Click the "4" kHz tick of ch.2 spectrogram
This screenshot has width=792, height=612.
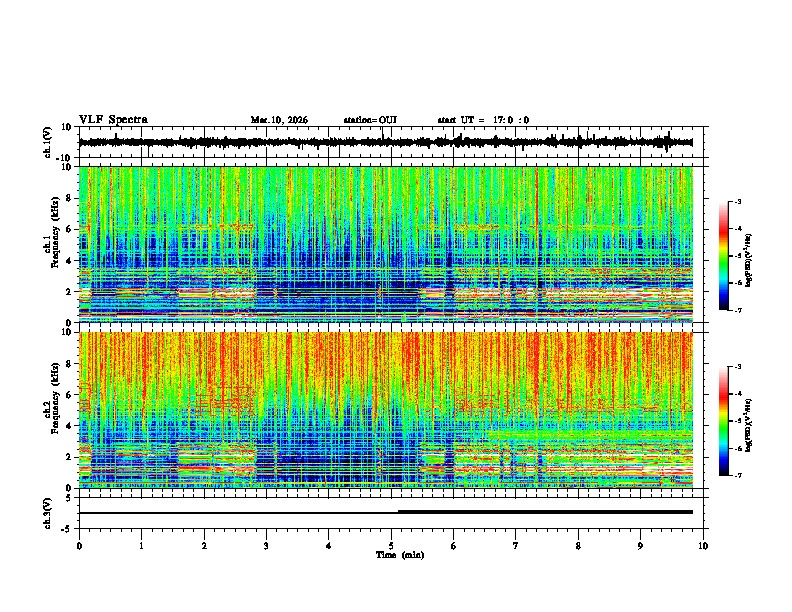click(69, 426)
